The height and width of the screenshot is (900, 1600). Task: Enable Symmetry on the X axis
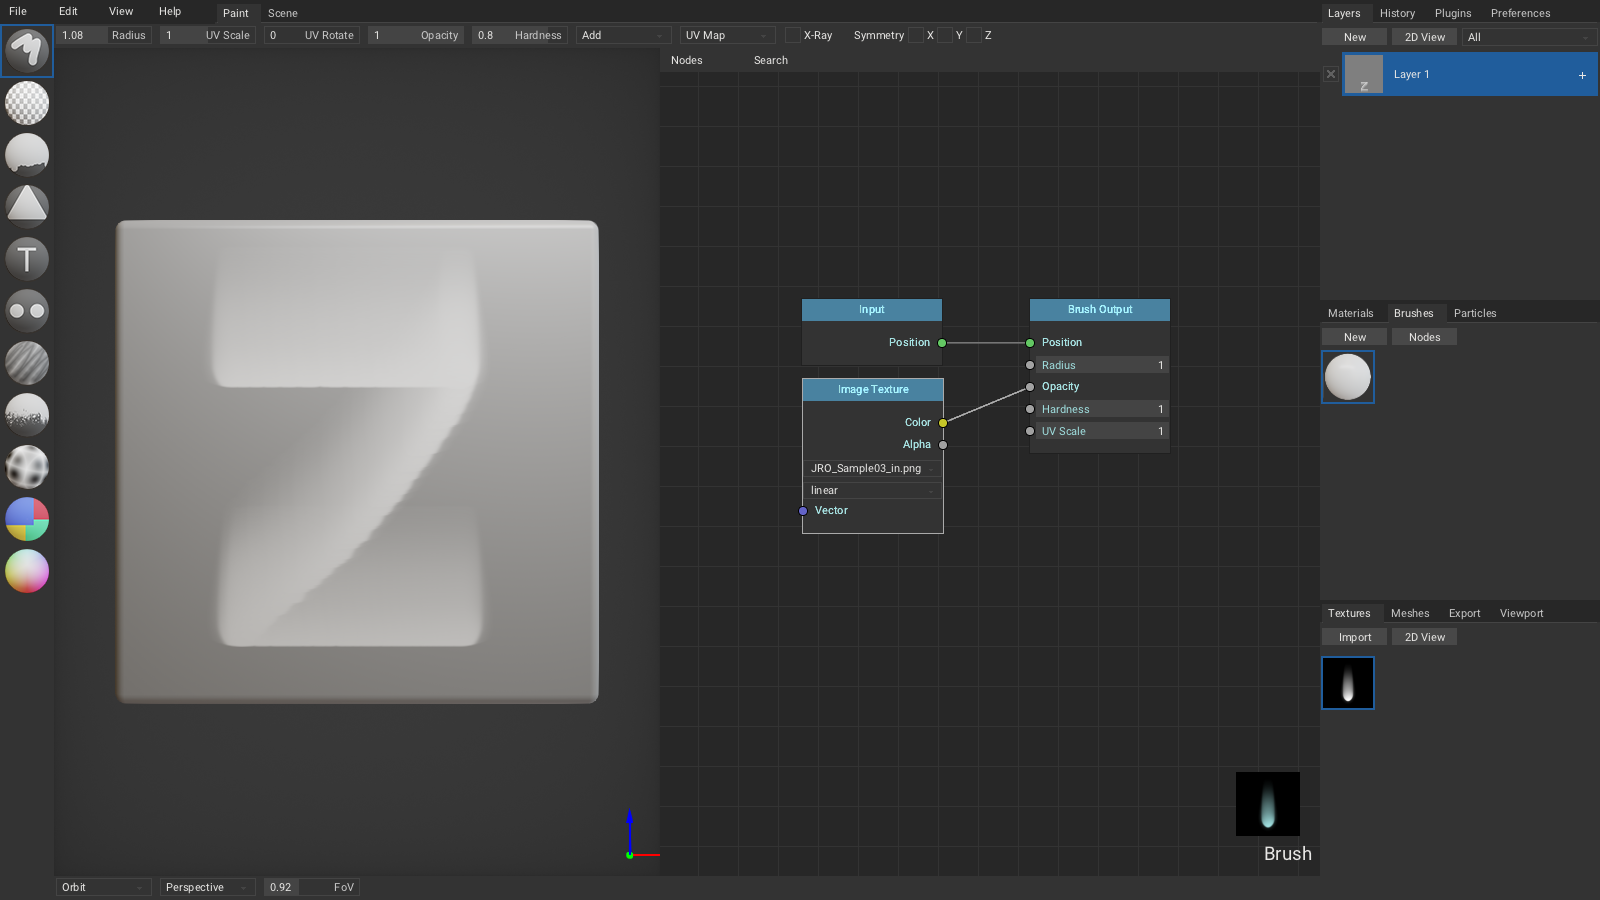tap(916, 35)
